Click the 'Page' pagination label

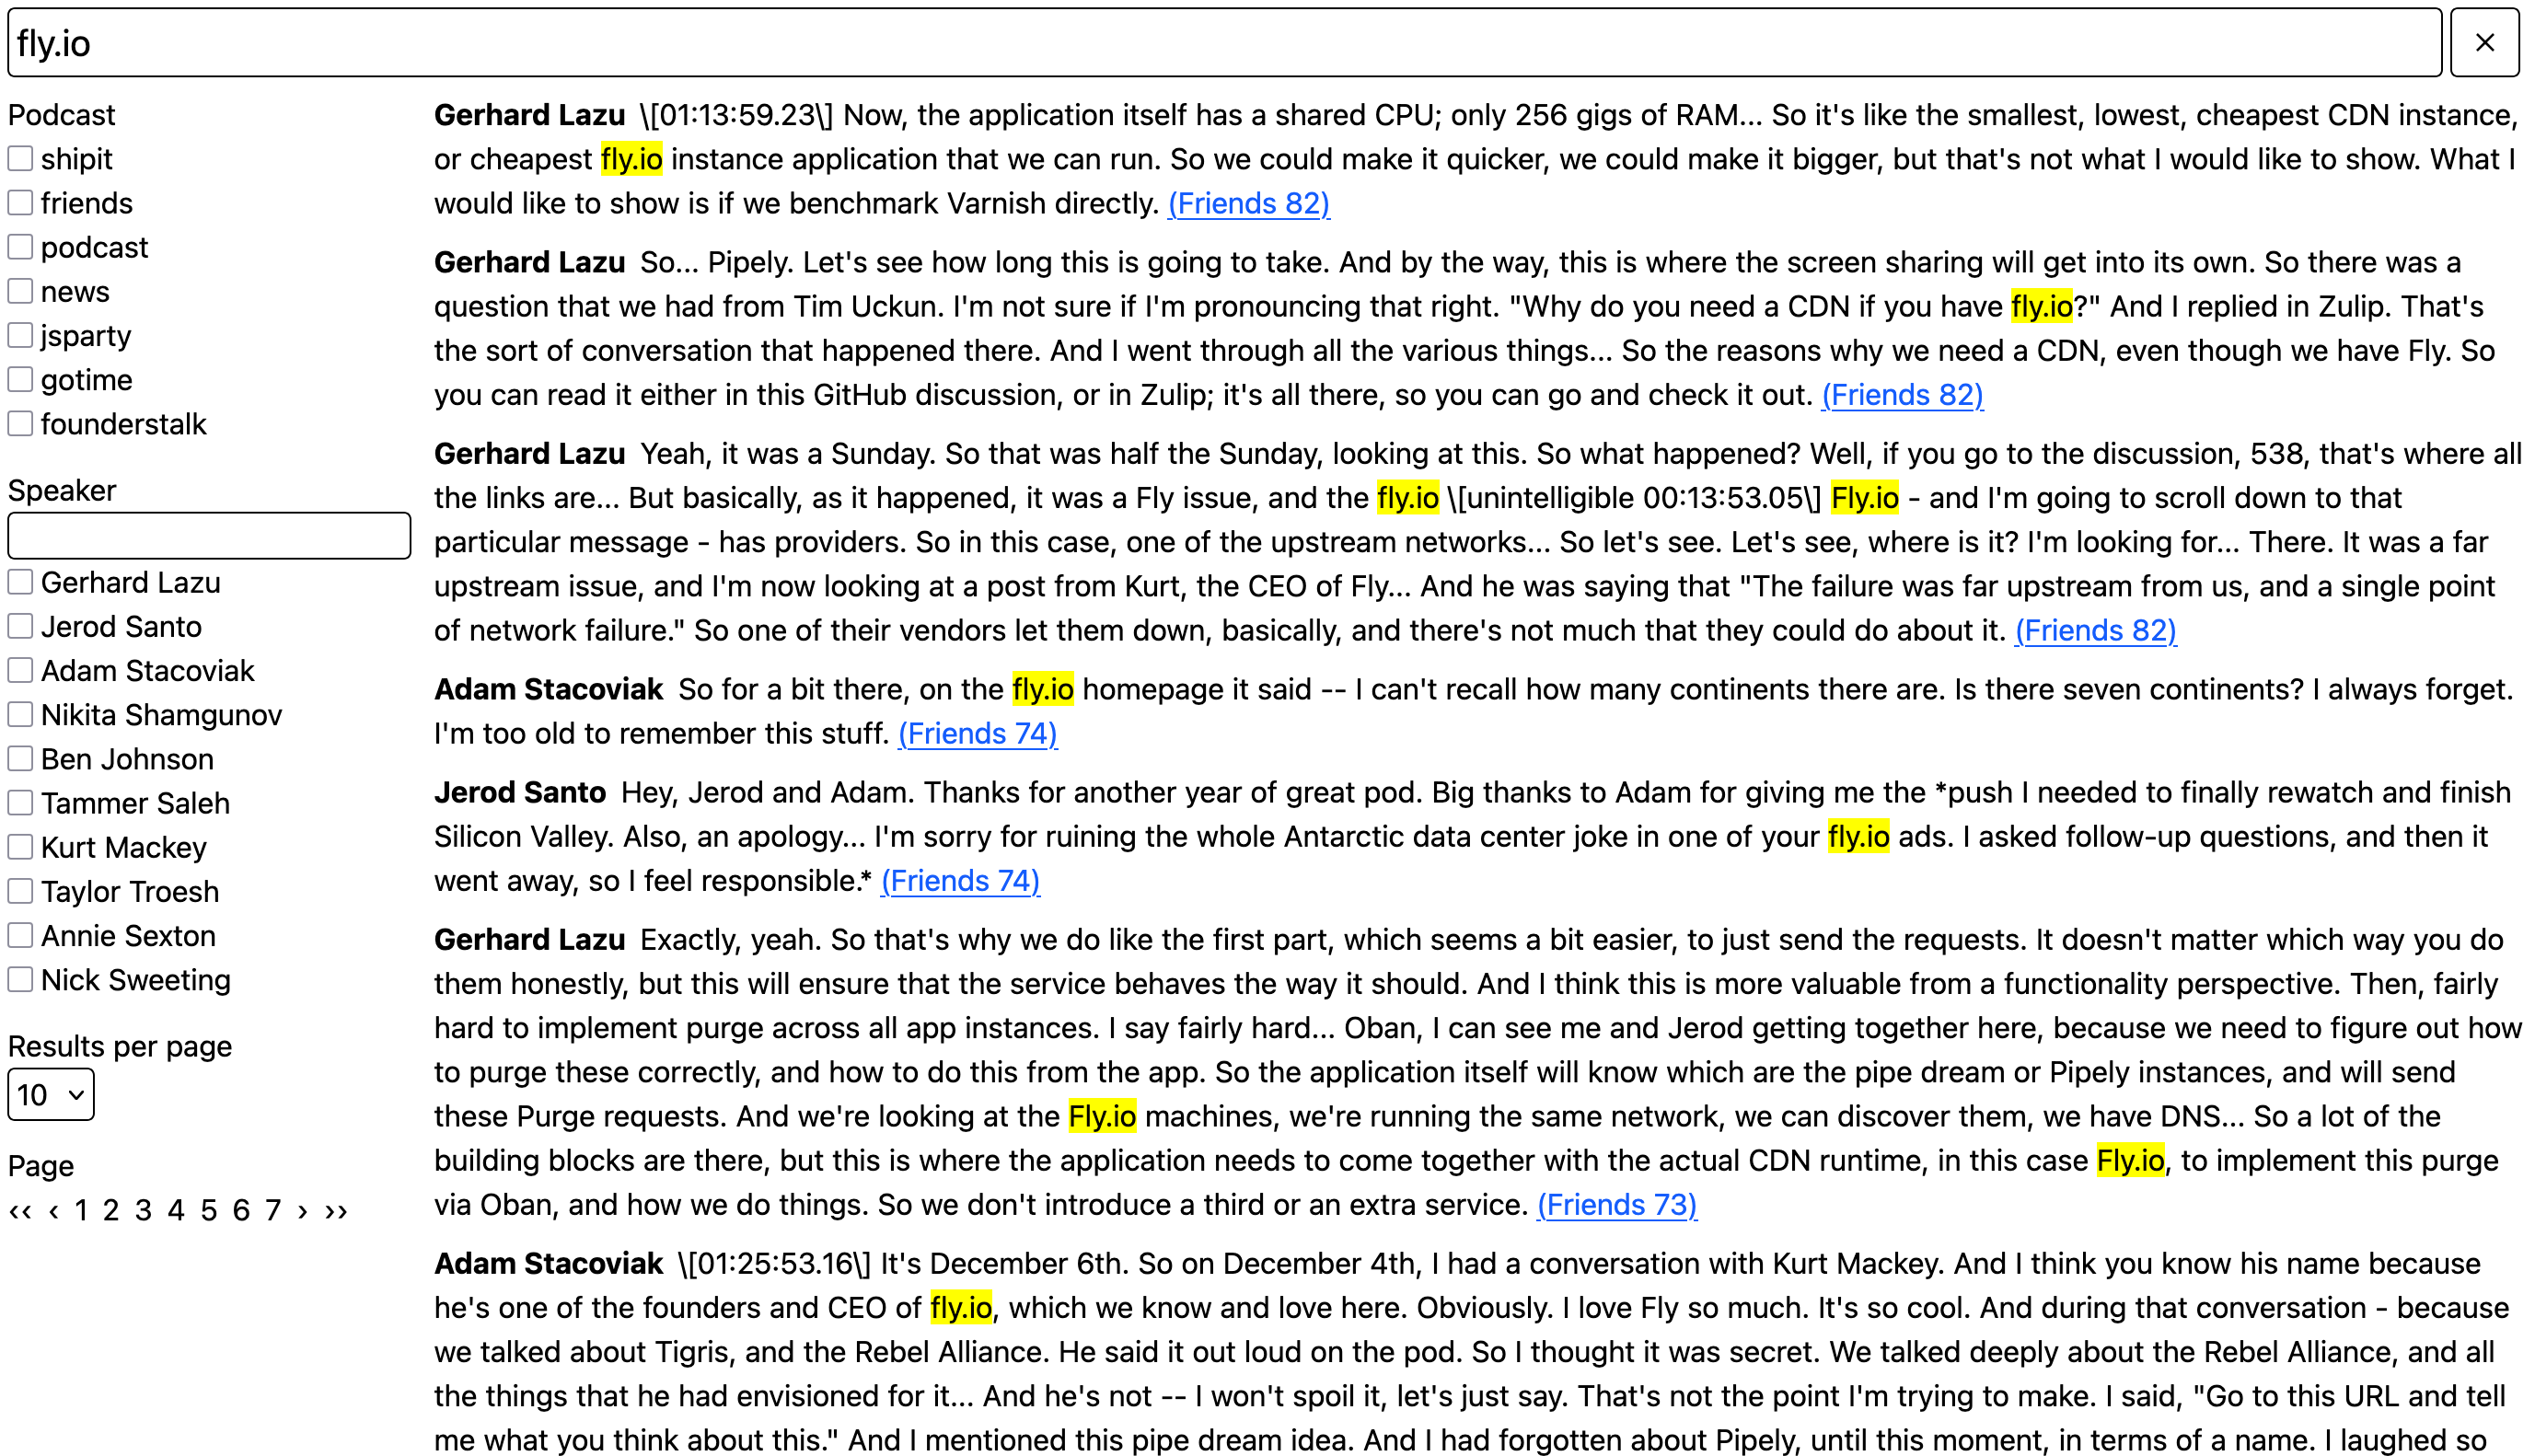41,1166
